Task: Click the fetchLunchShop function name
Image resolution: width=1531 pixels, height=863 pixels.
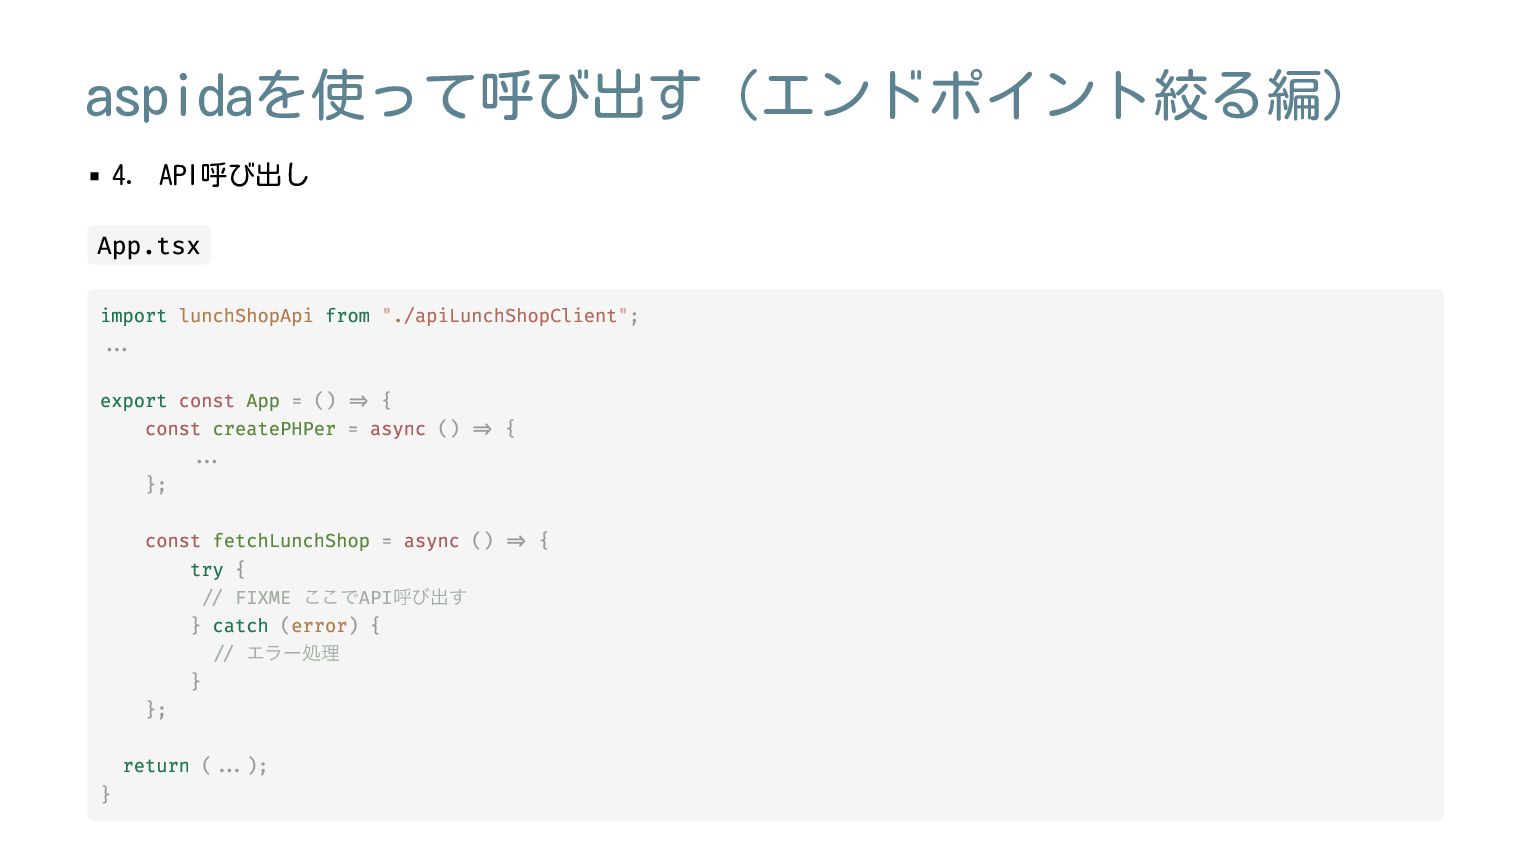Action: [x=291, y=541]
